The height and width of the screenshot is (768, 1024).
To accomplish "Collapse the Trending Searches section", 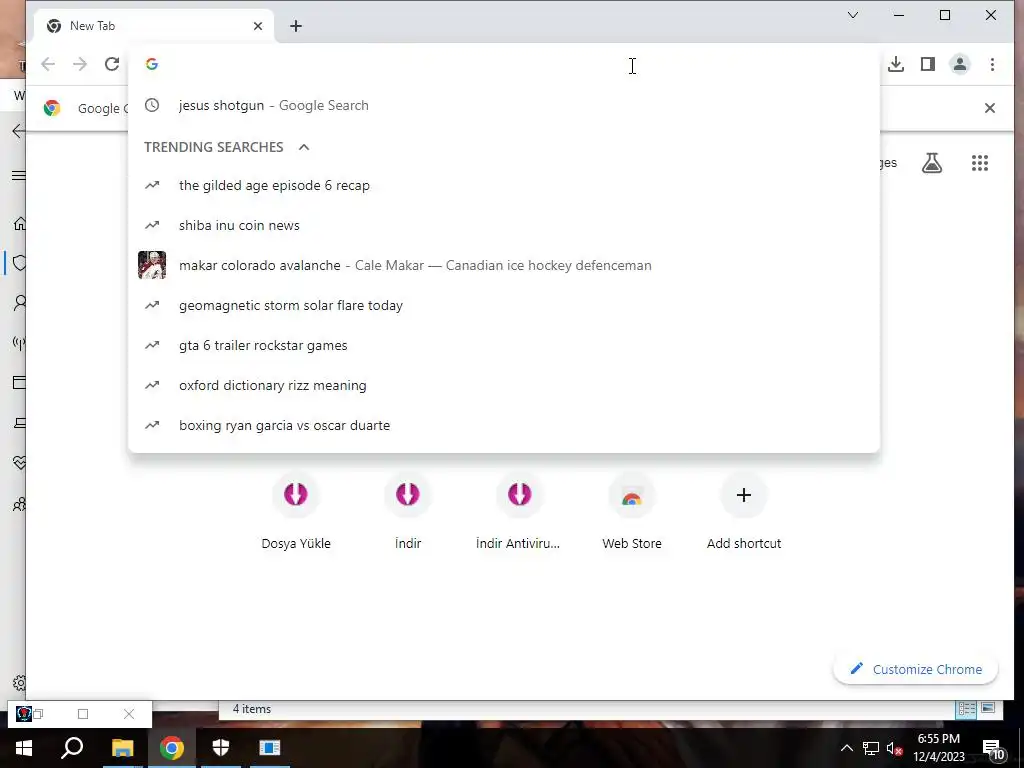I will pos(304,147).
